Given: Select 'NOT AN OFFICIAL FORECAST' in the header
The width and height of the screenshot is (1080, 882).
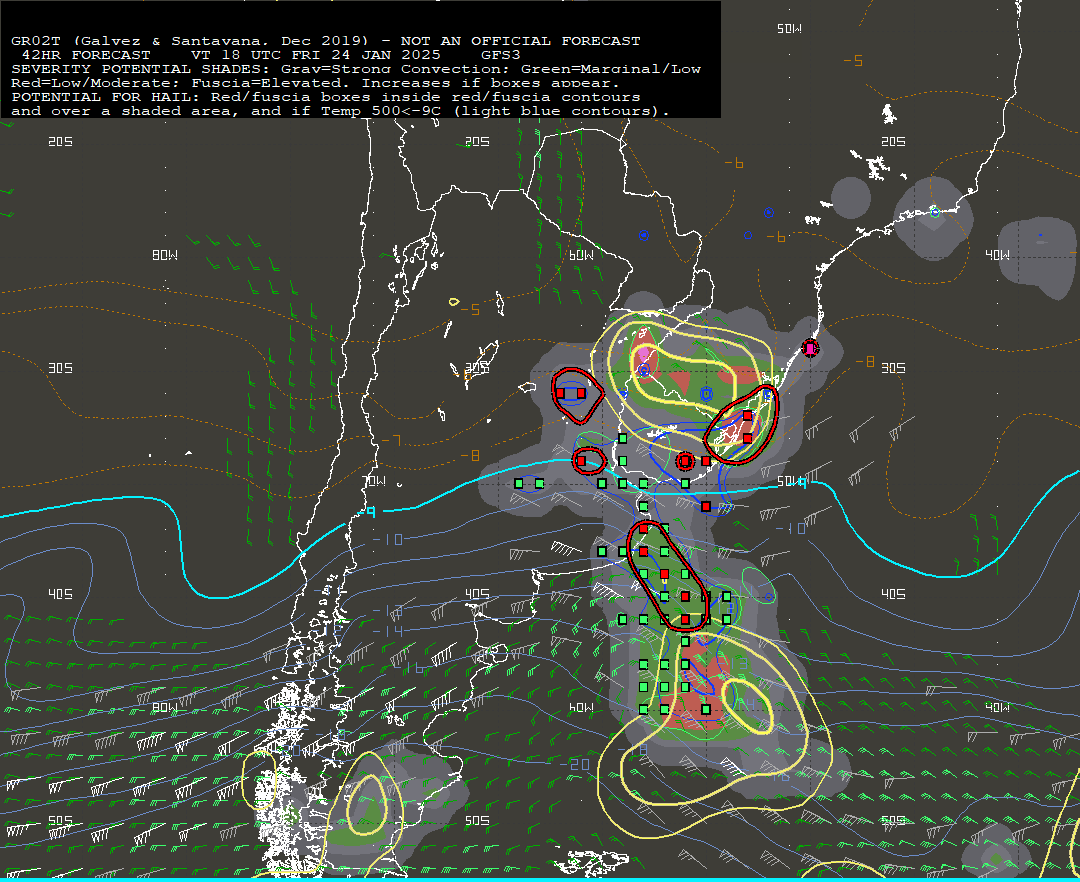Looking at the screenshot, I should click(521, 41).
